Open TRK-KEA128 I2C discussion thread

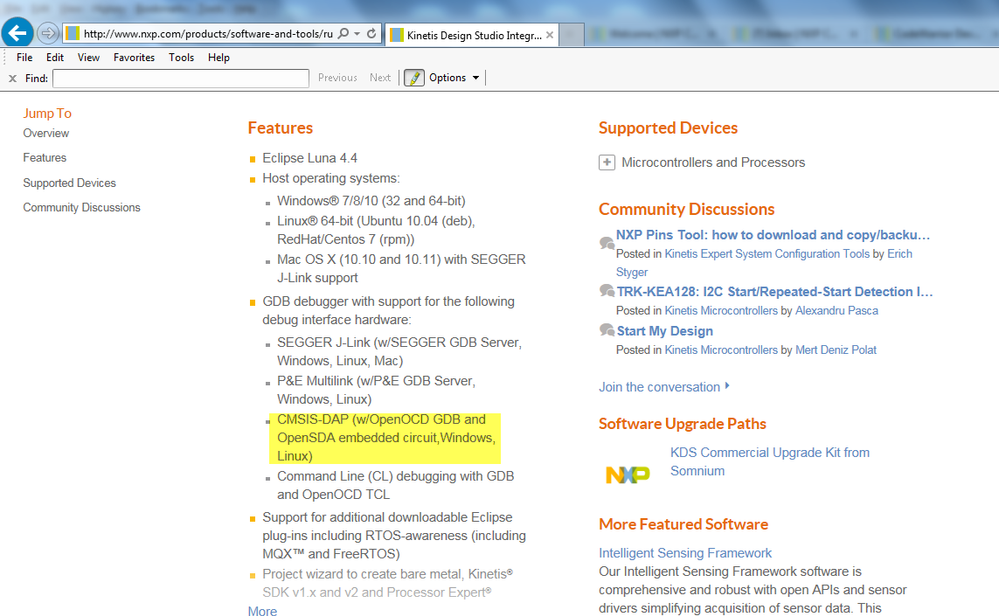tap(775, 292)
